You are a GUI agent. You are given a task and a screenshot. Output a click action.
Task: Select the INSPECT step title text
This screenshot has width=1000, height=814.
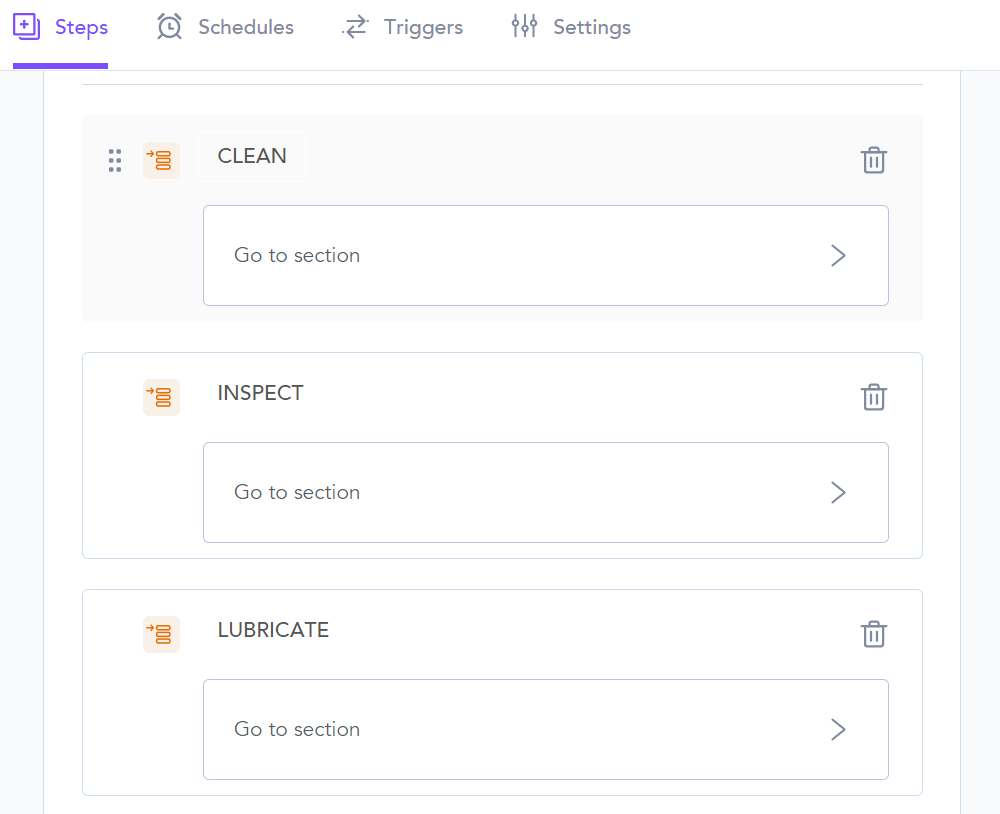point(260,393)
